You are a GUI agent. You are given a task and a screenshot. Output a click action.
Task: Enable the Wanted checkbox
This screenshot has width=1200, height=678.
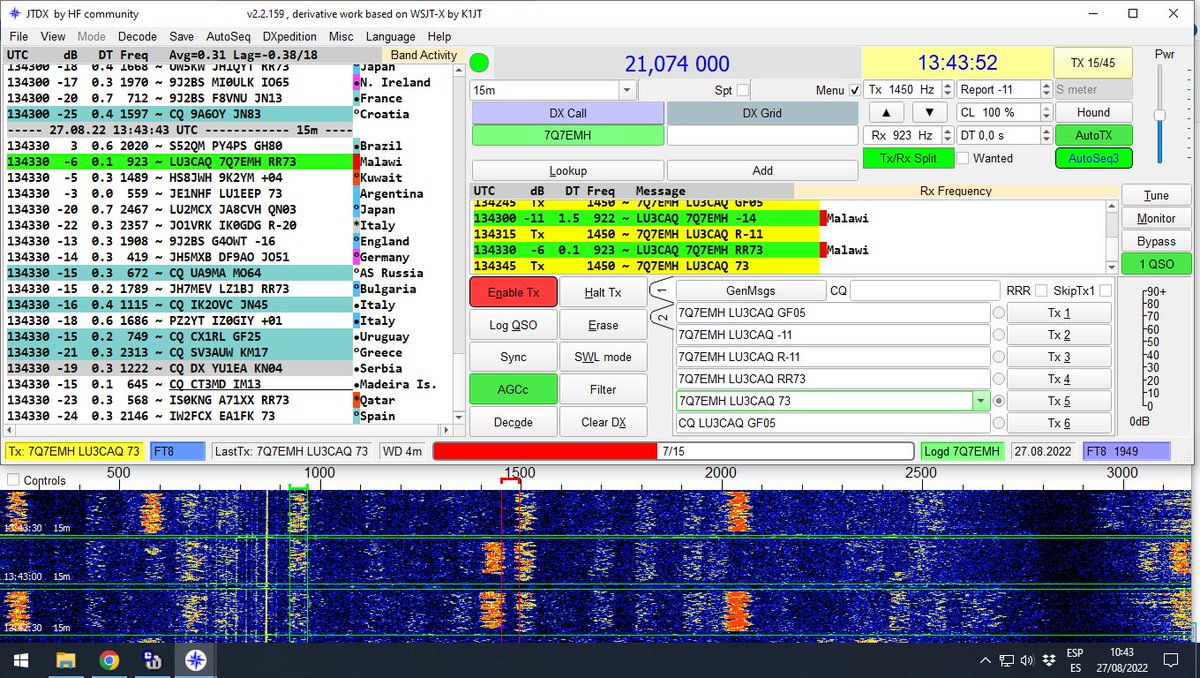point(962,158)
